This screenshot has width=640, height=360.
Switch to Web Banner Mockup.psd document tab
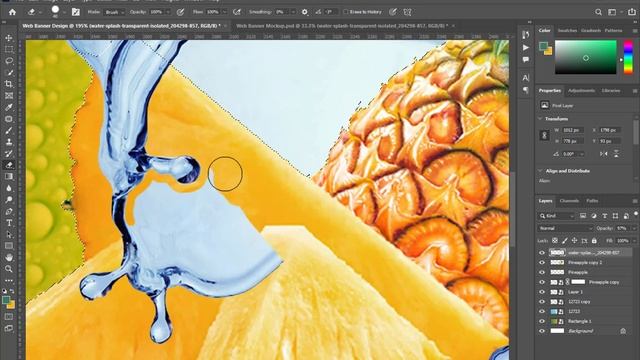[342, 26]
